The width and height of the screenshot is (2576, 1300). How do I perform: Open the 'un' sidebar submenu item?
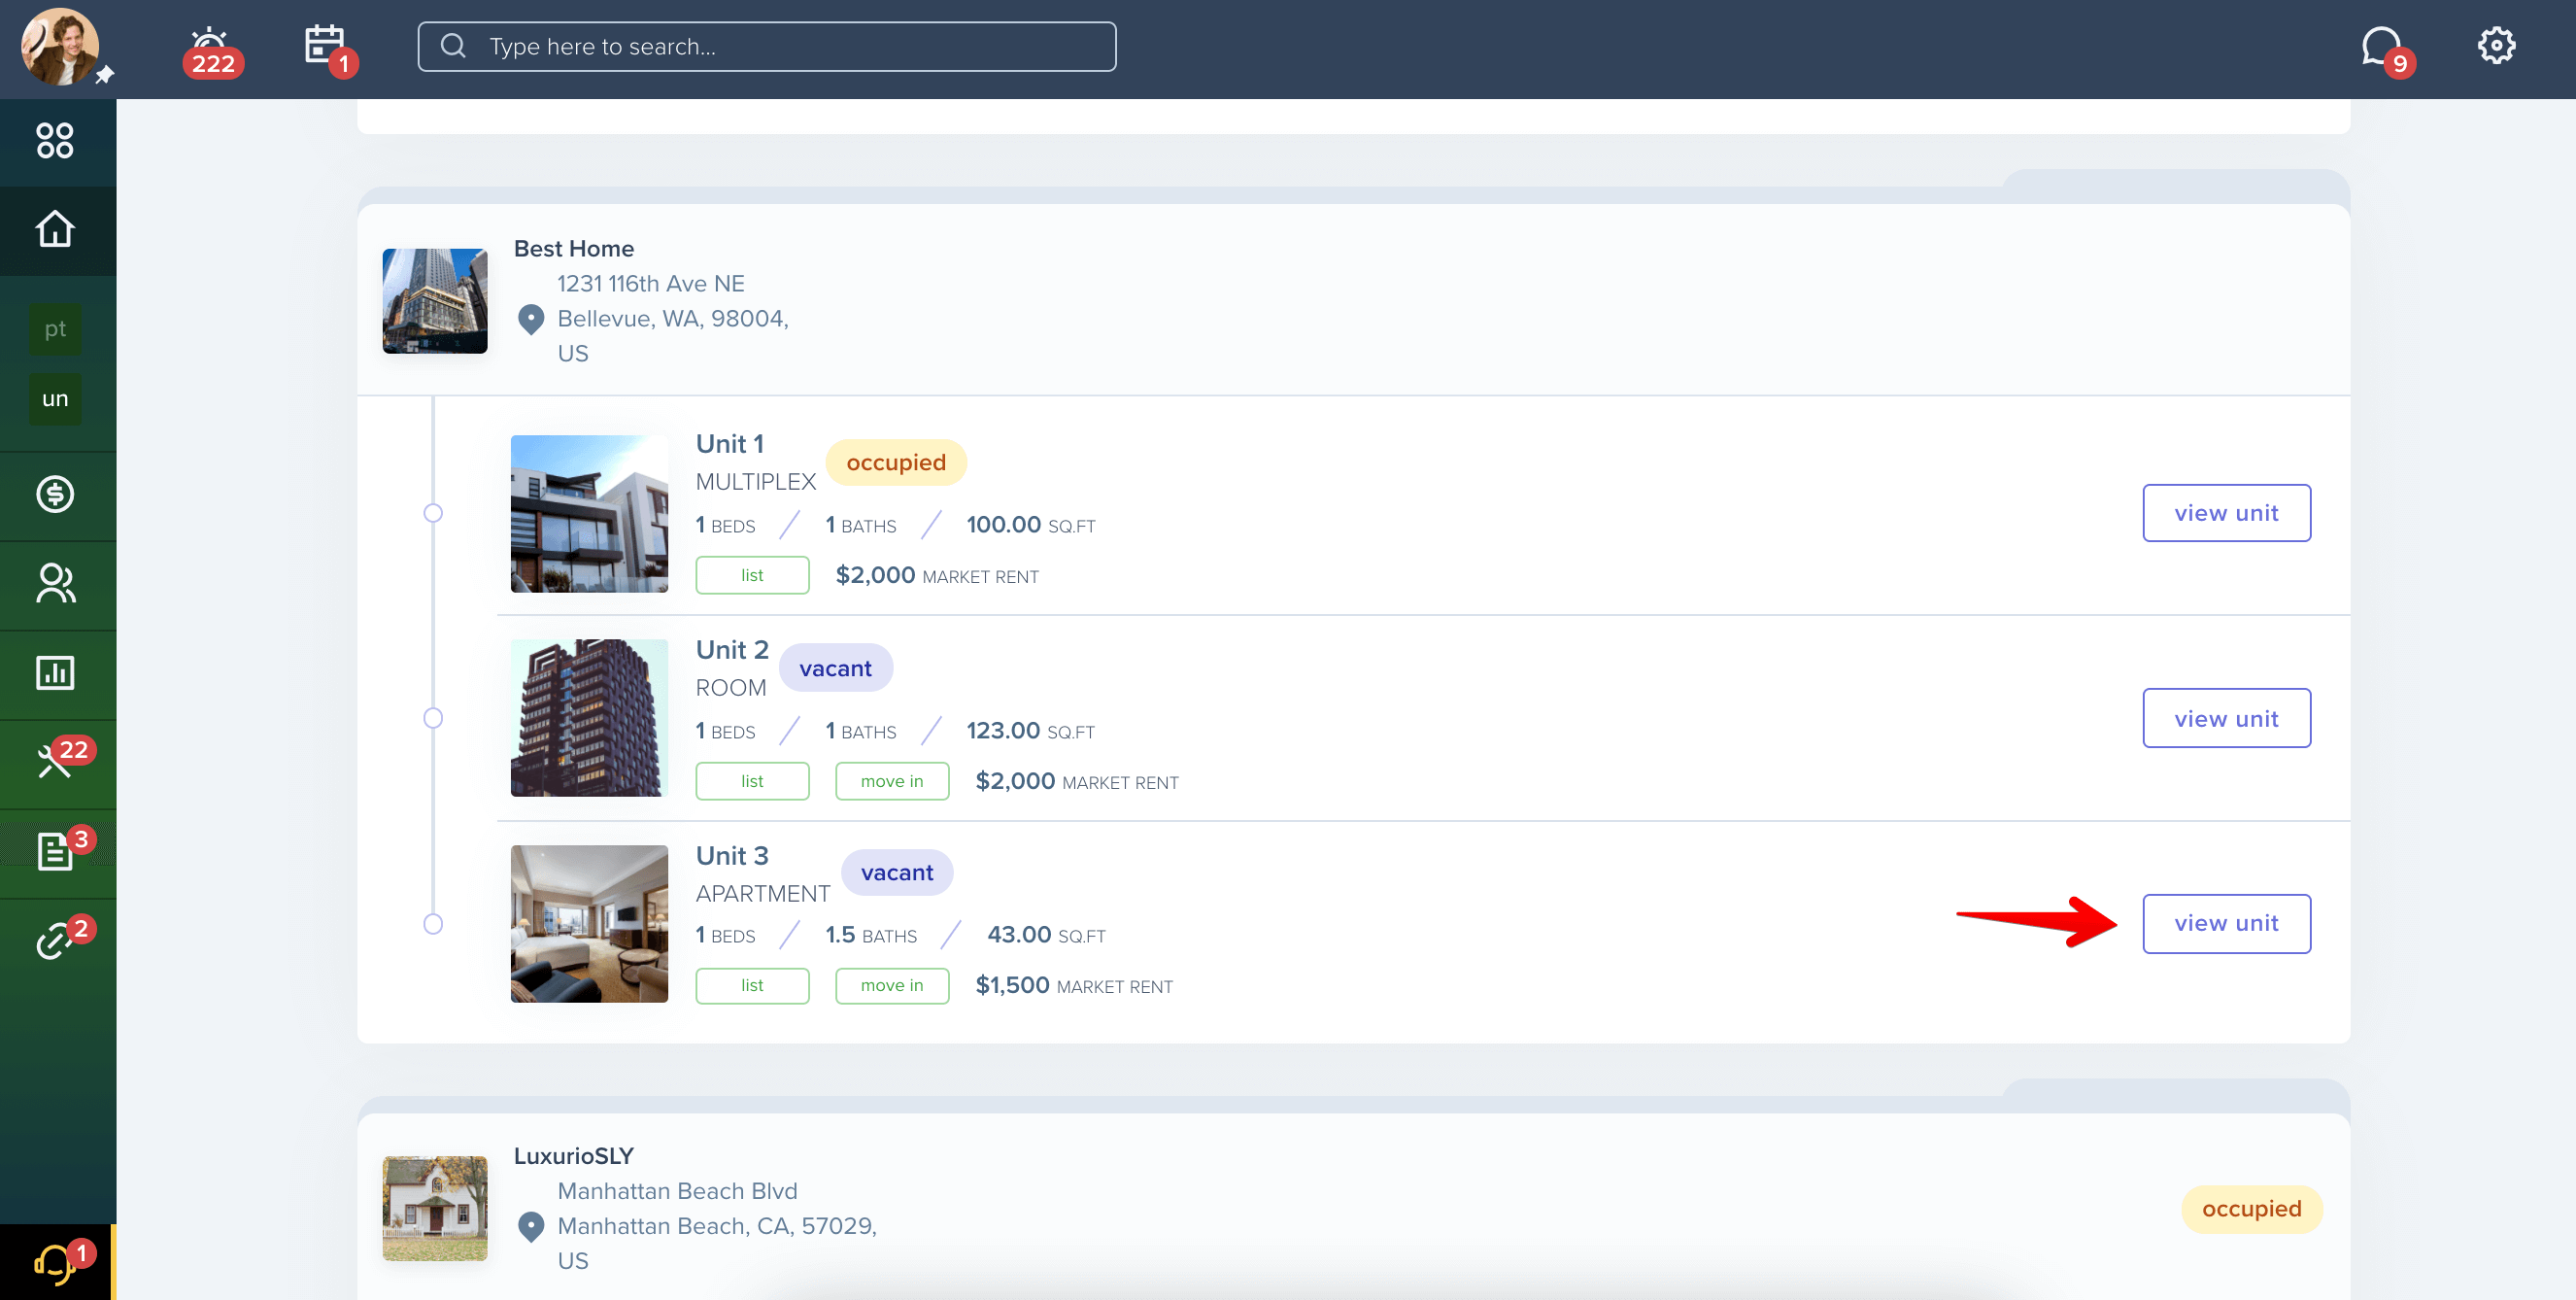(55, 399)
